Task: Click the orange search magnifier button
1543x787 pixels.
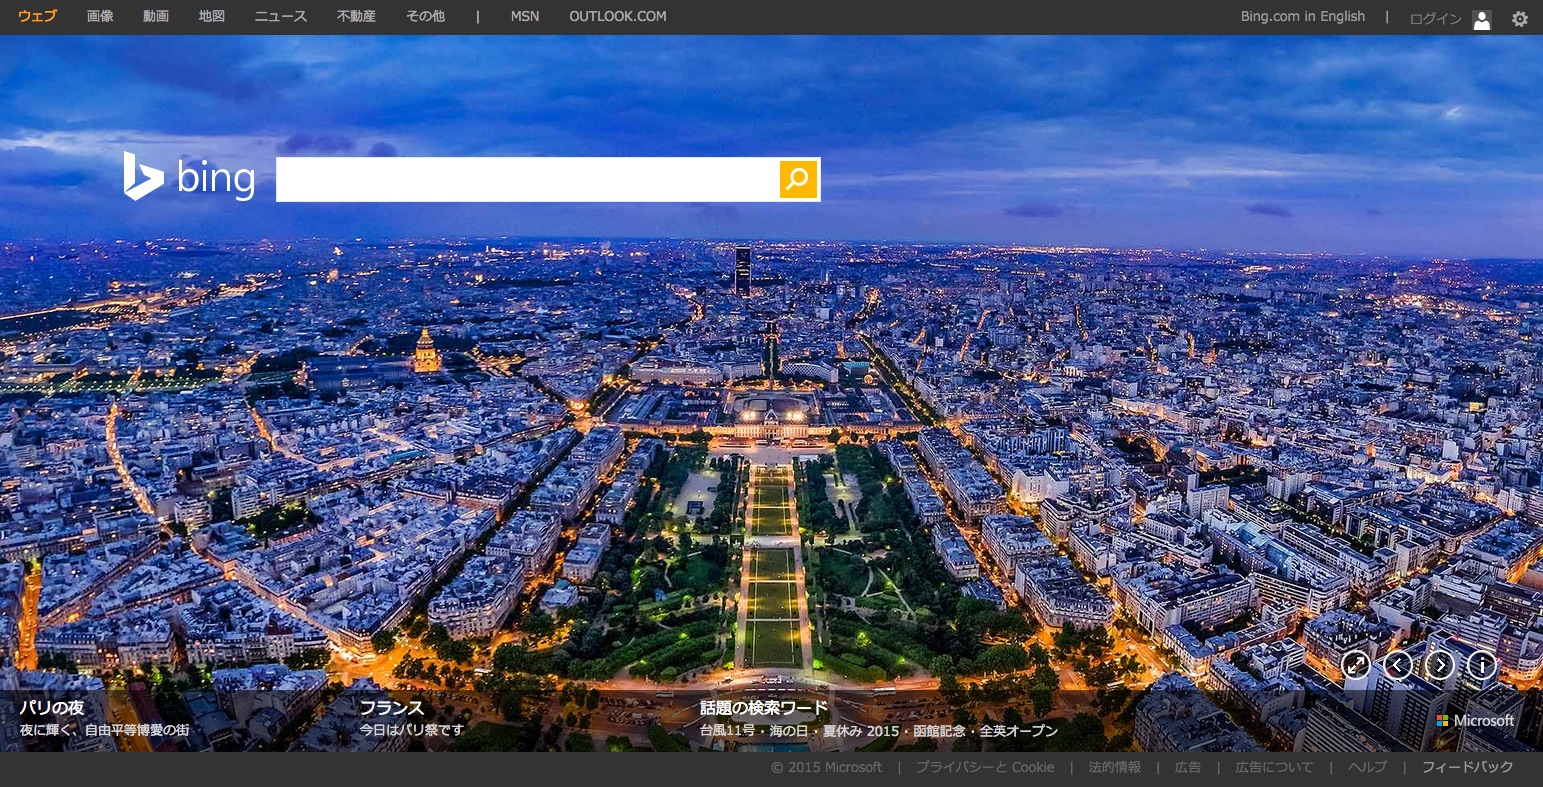Action: click(x=798, y=179)
